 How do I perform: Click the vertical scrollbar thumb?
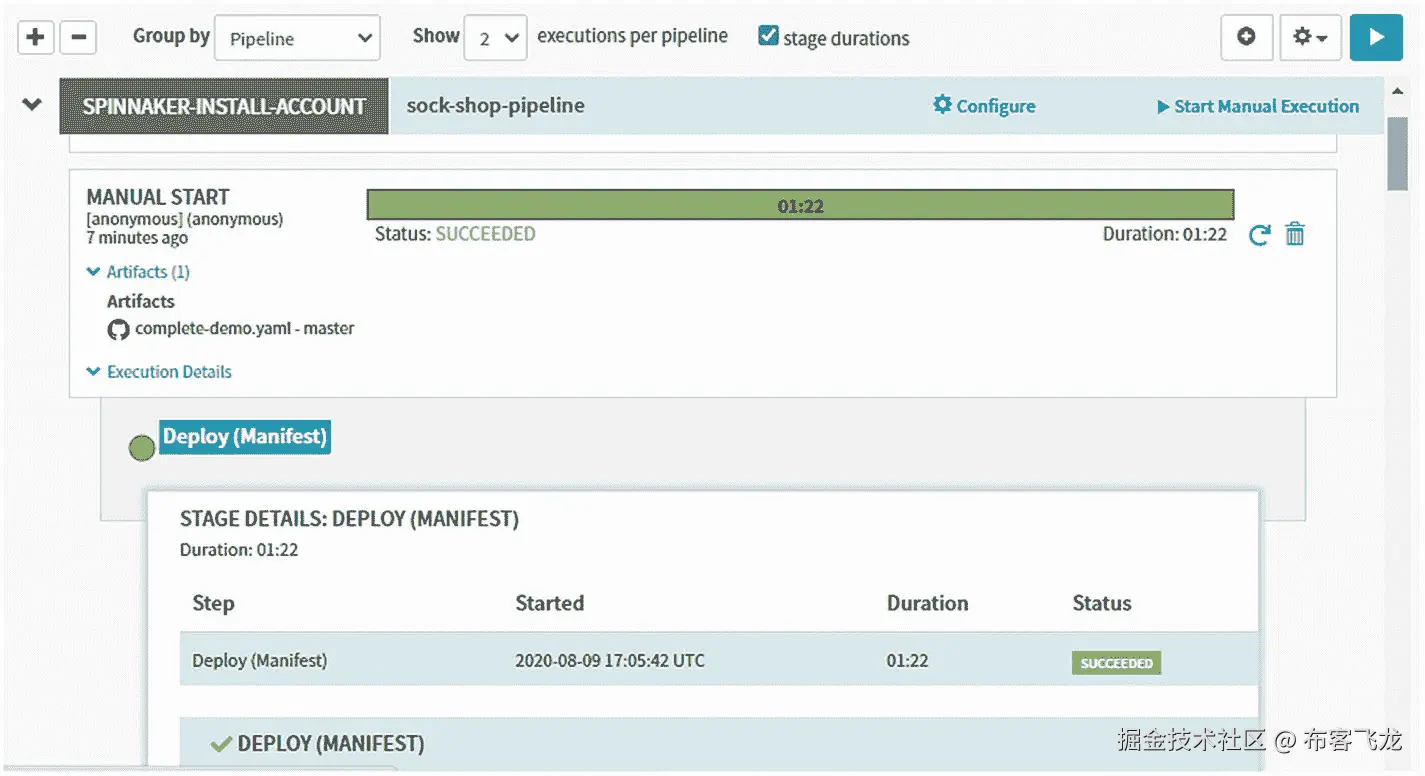coord(1397,152)
